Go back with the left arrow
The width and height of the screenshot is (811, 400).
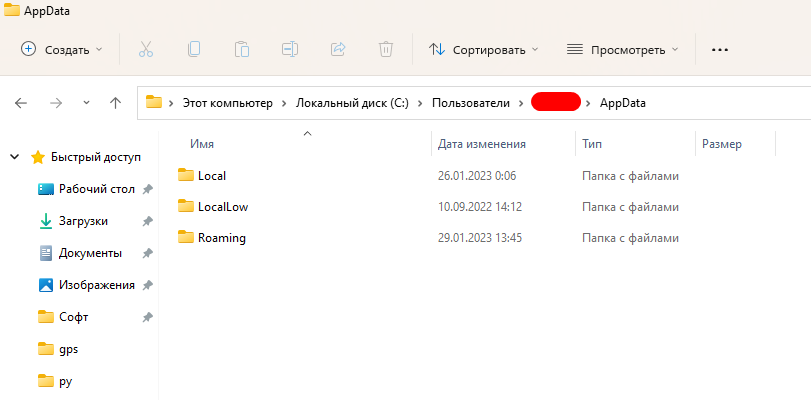21,103
